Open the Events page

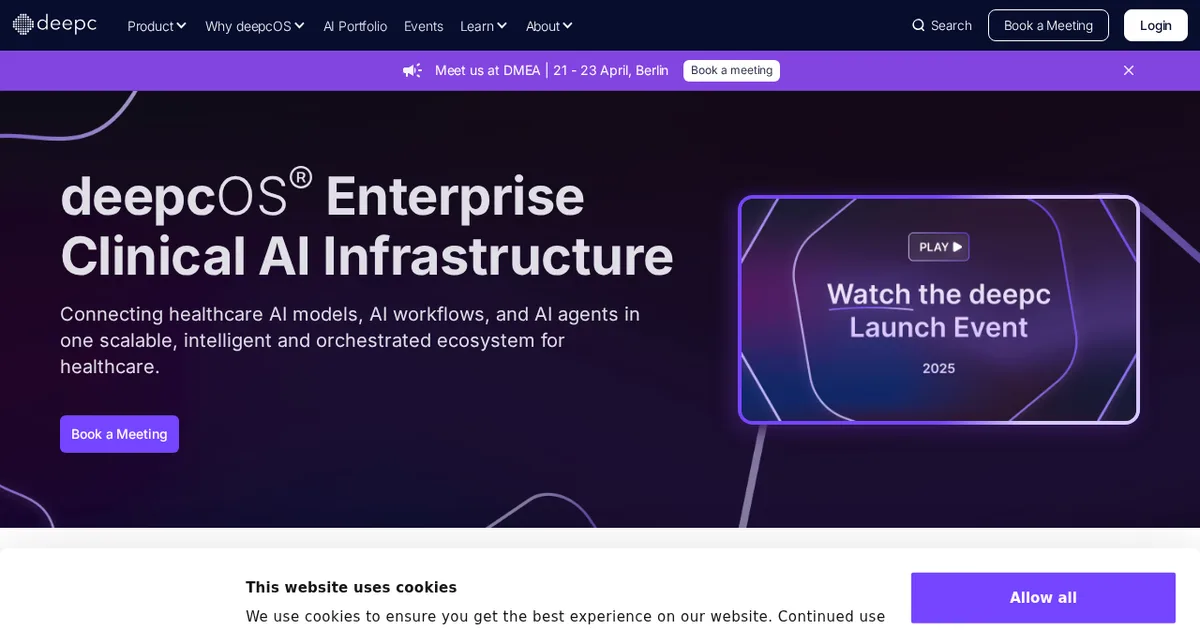coord(423,26)
